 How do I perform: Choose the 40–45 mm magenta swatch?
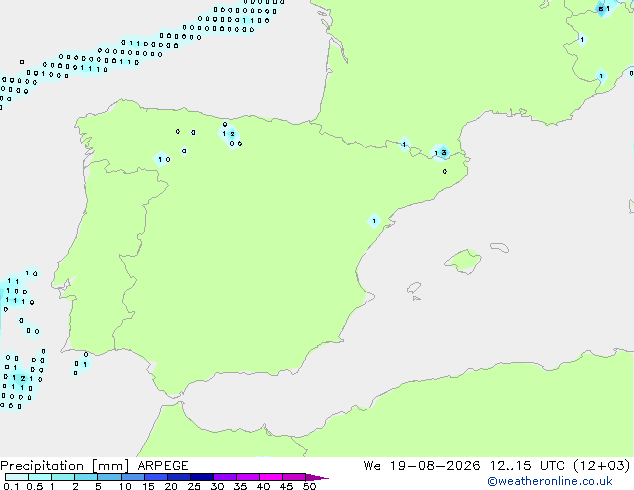coord(271,477)
